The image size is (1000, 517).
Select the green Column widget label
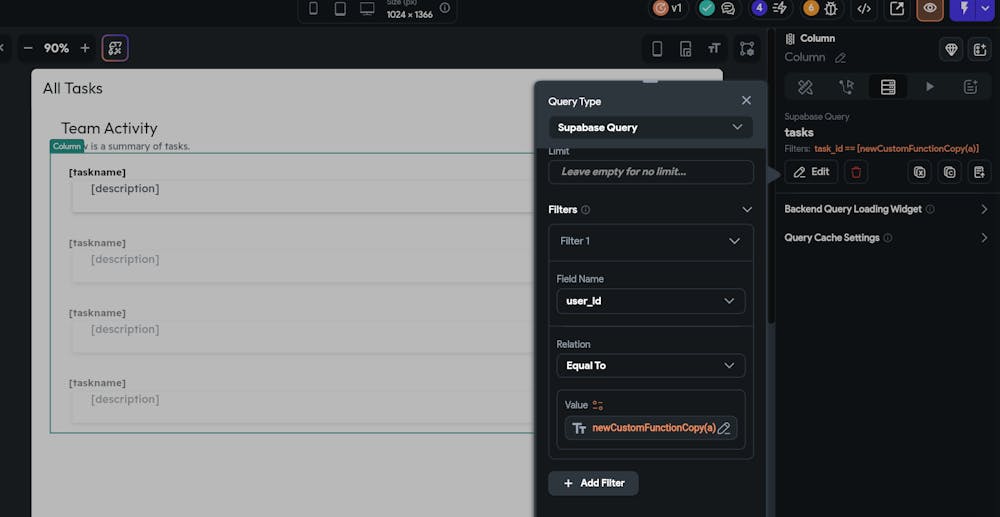[67, 147]
